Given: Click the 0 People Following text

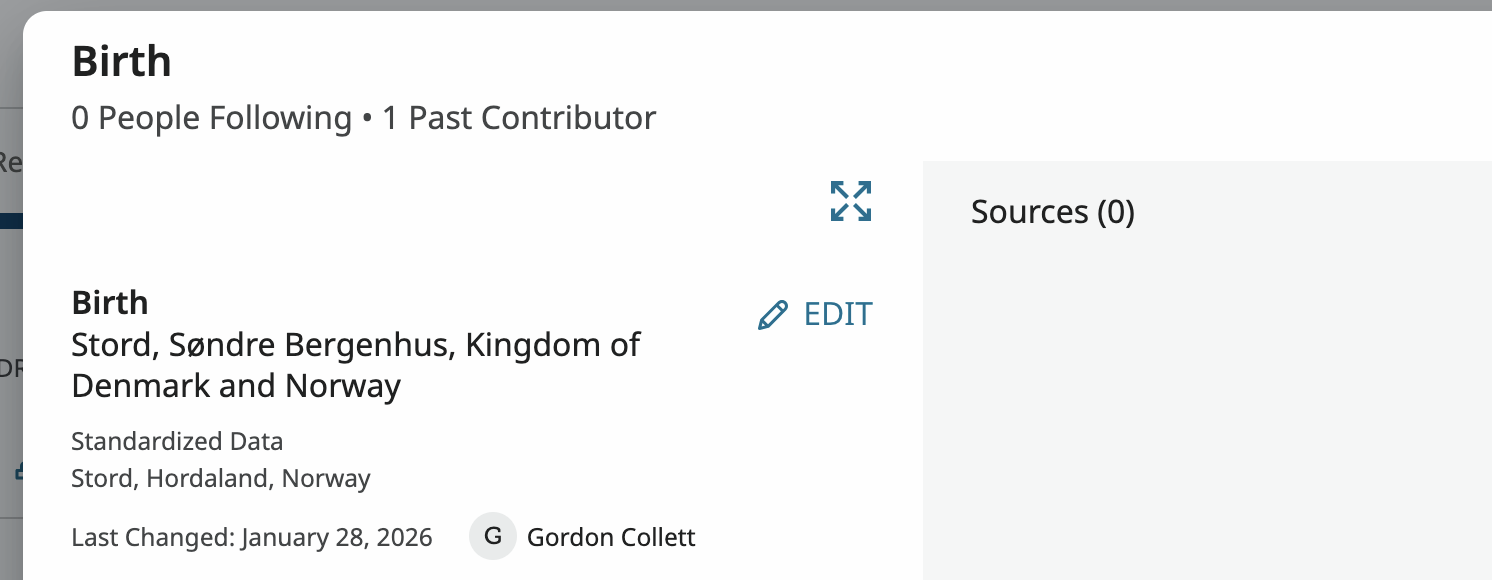Looking at the screenshot, I should (x=211, y=118).
